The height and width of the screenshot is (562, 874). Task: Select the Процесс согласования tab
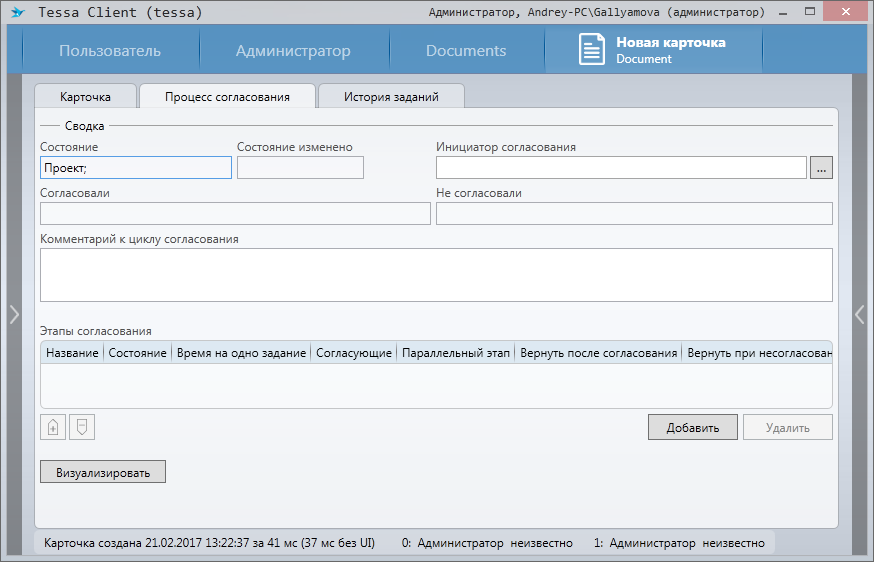pyautogui.click(x=227, y=97)
